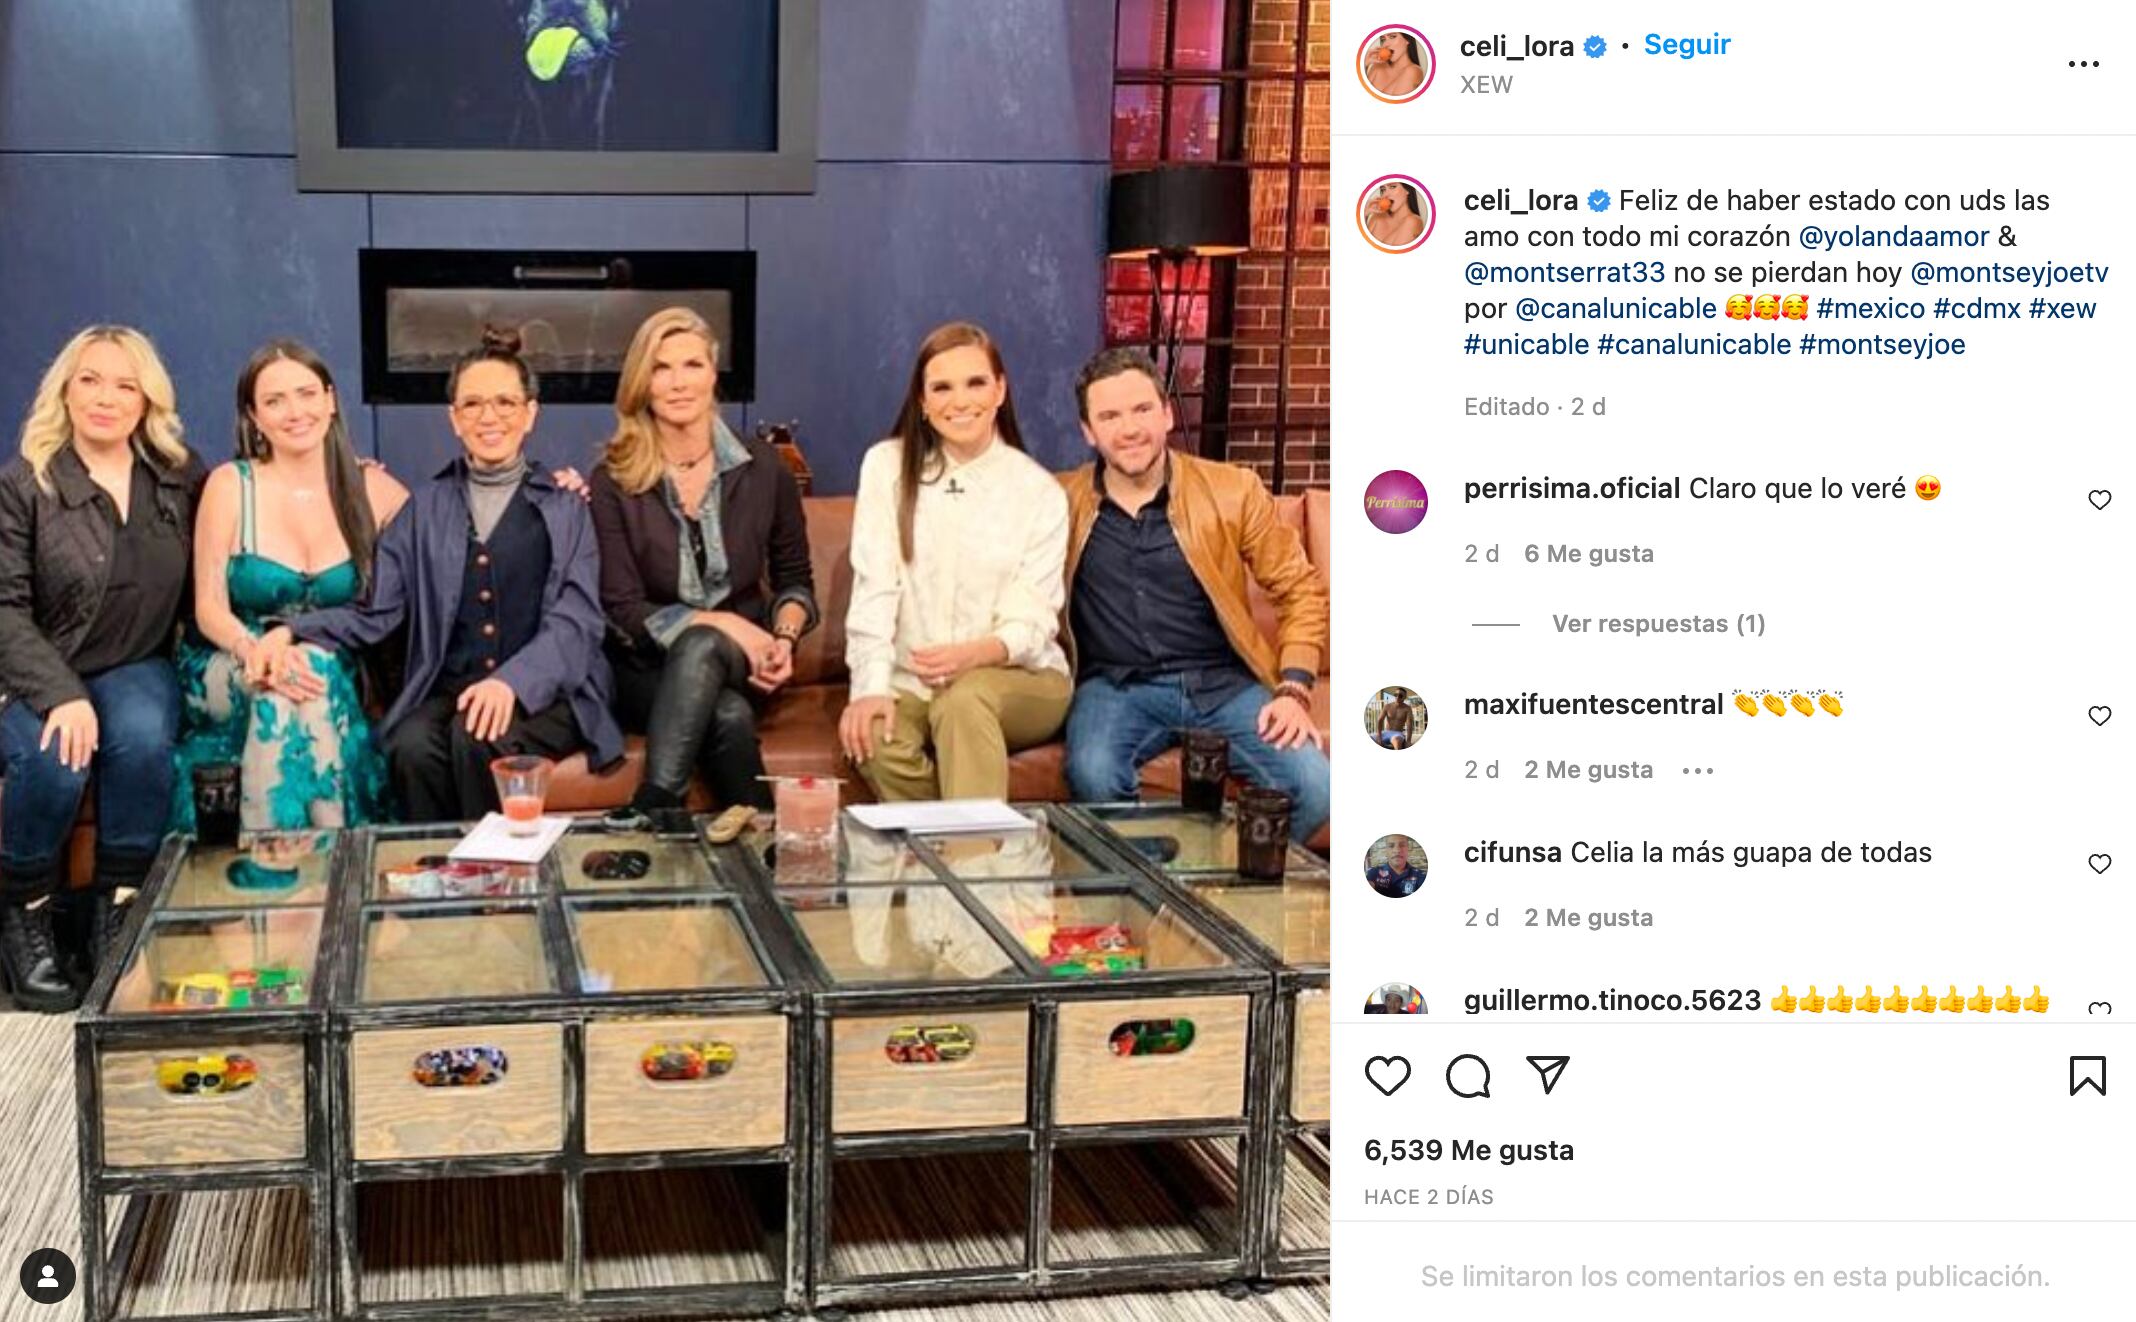The width and height of the screenshot is (2136, 1322).
Task: View cifunsa profile avatar
Action: click(1396, 866)
